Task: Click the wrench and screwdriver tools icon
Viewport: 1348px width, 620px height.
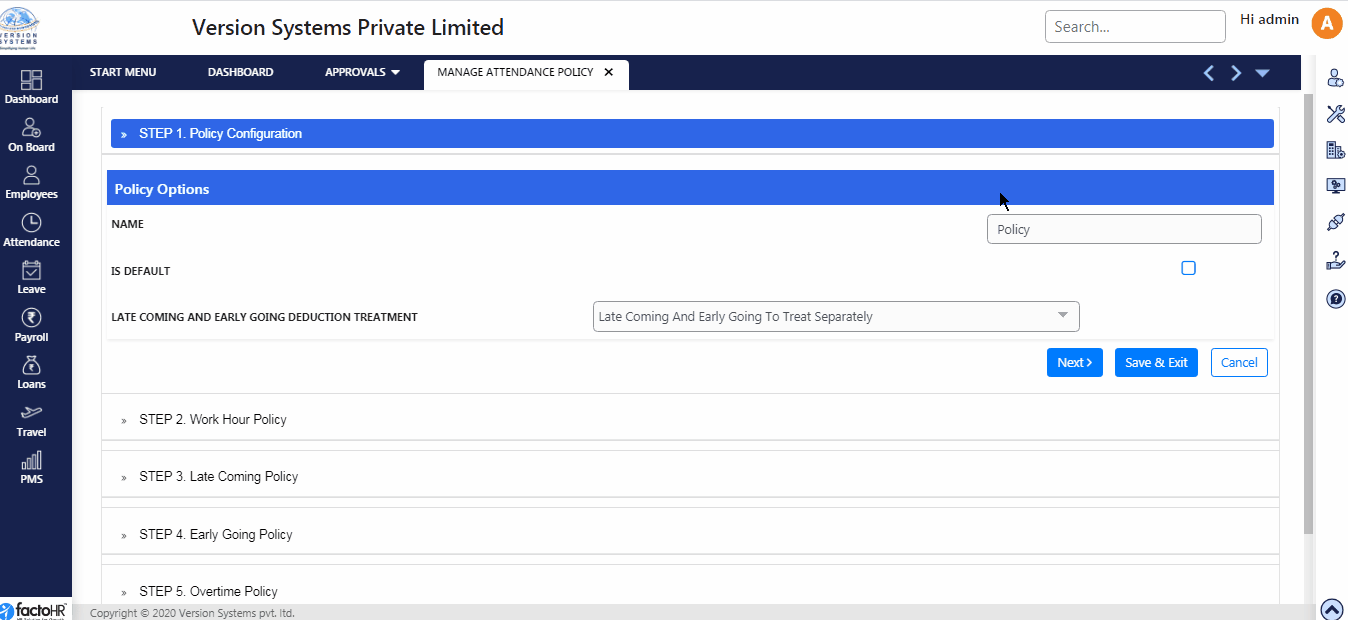Action: click(x=1335, y=114)
